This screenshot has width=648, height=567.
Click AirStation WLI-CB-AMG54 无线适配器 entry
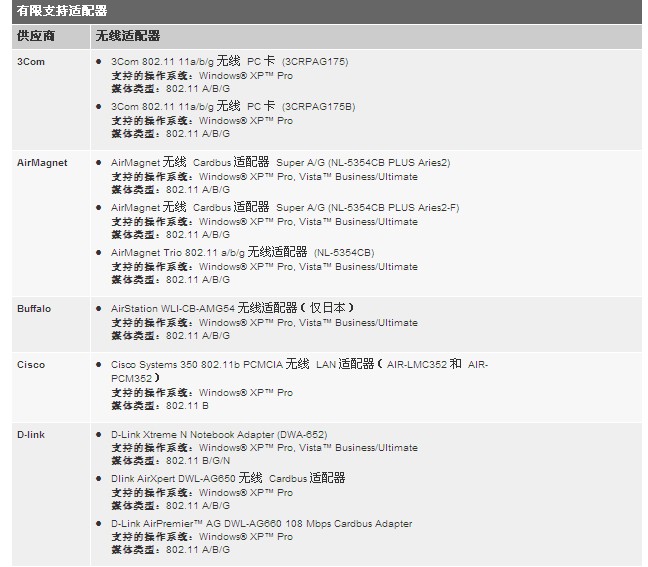point(232,308)
